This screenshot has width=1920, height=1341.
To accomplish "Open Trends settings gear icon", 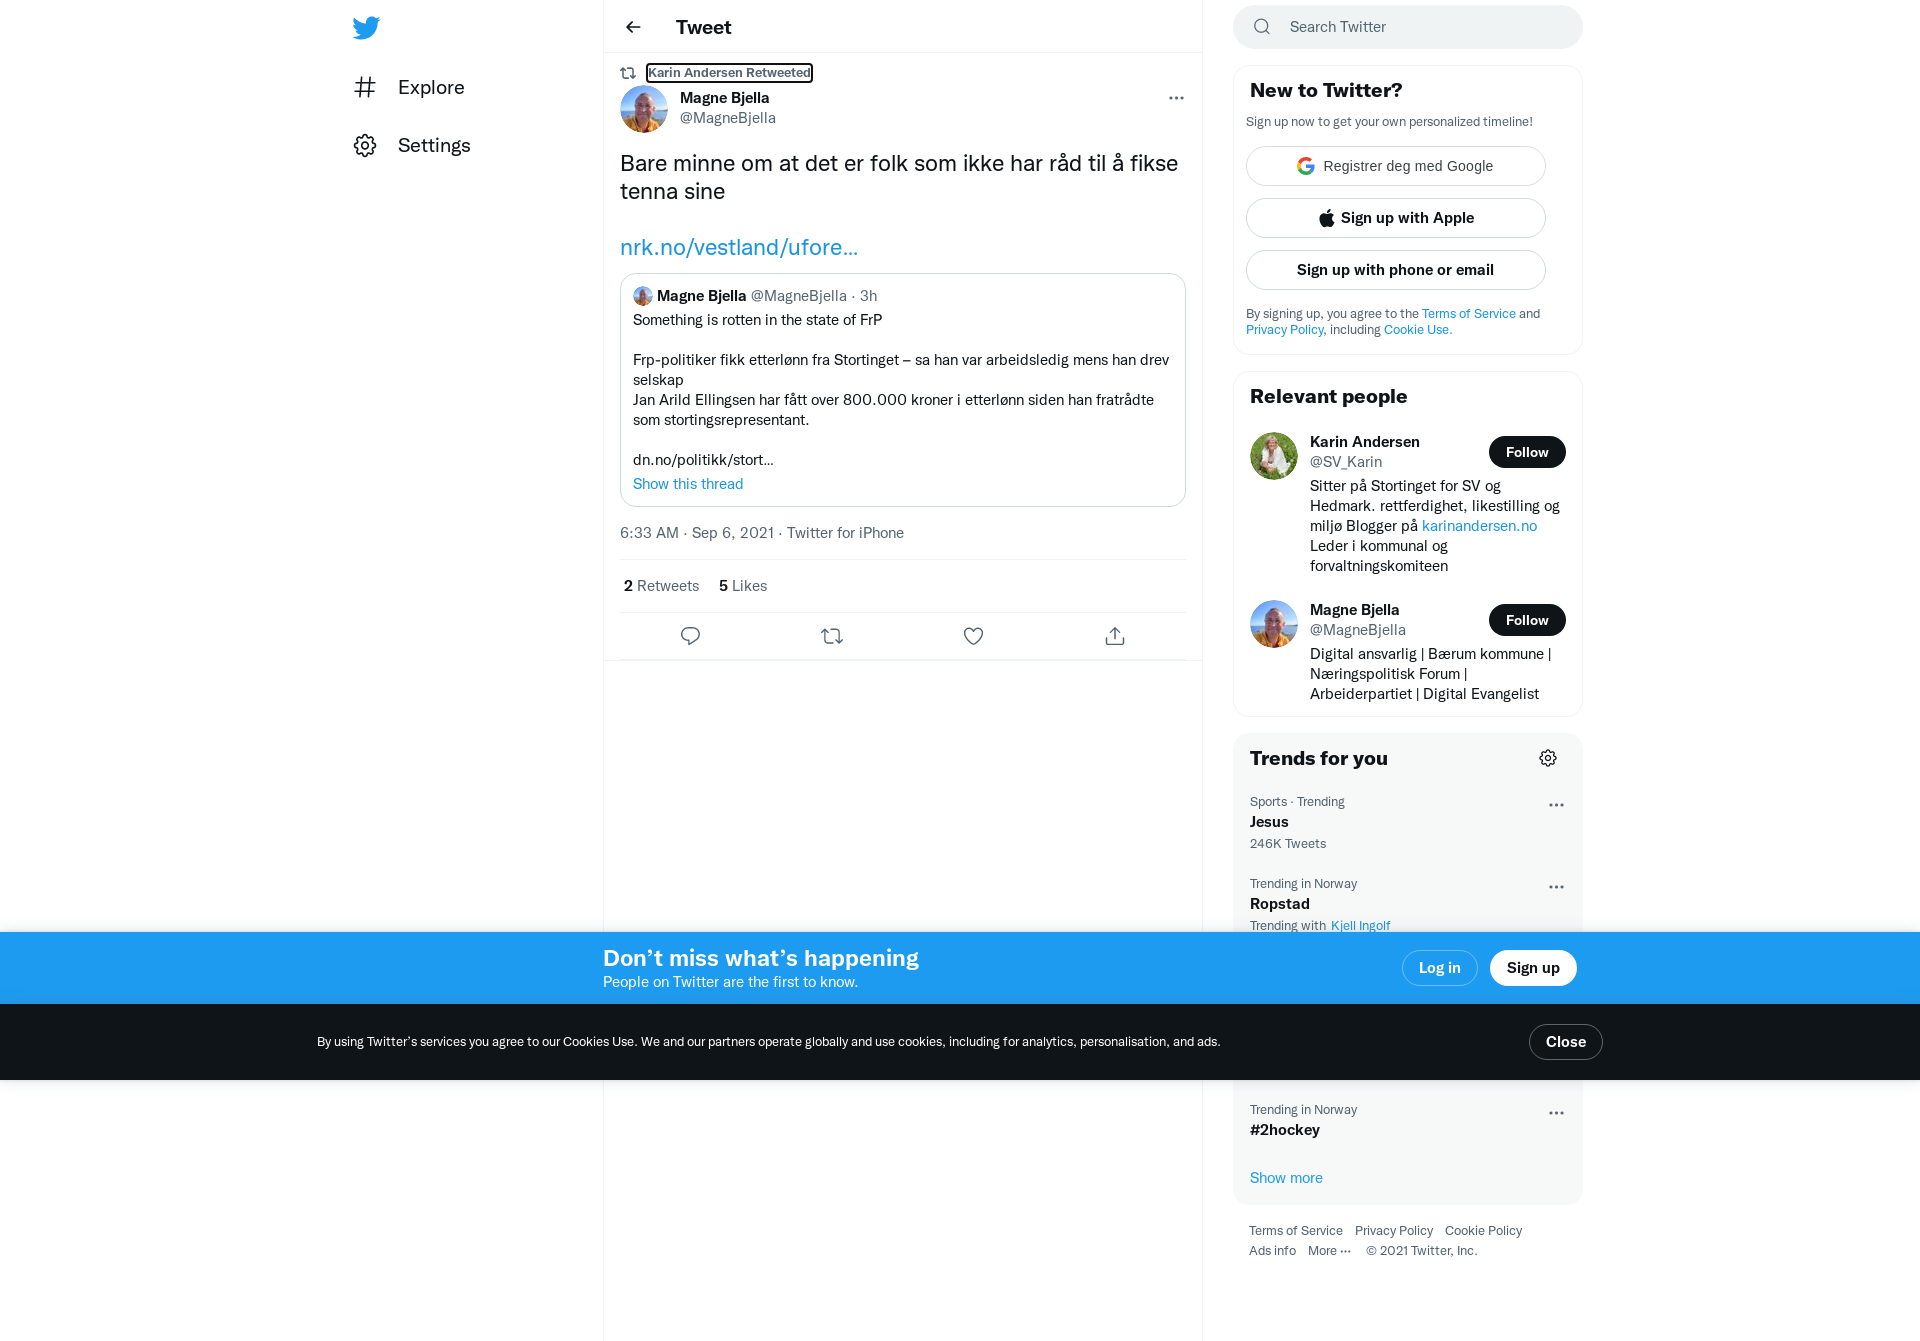I will click(x=1548, y=758).
